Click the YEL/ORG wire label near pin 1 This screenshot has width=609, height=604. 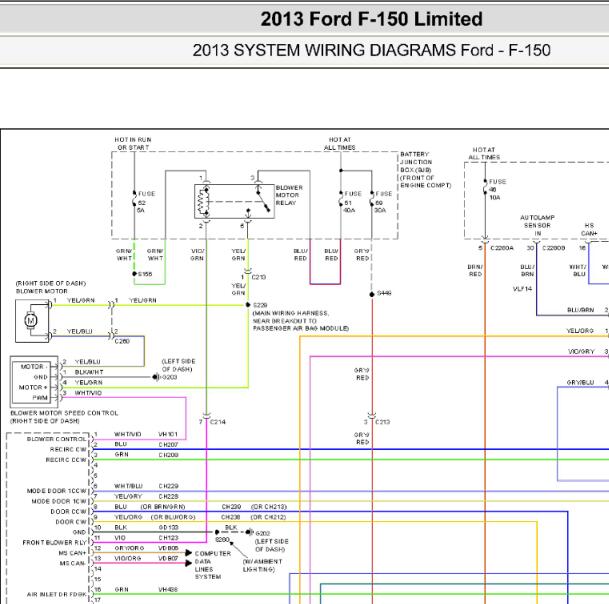[580, 331]
